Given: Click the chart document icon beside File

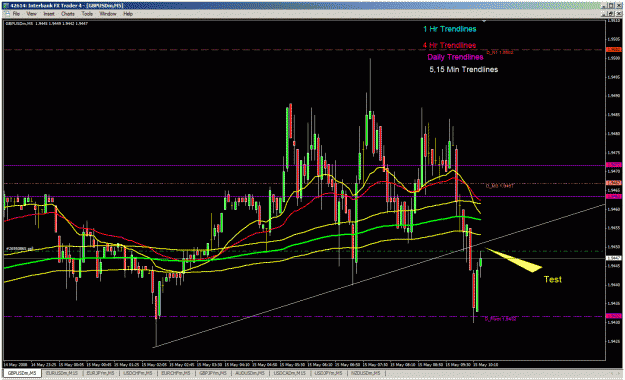Looking at the screenshot, I should 6,14.
